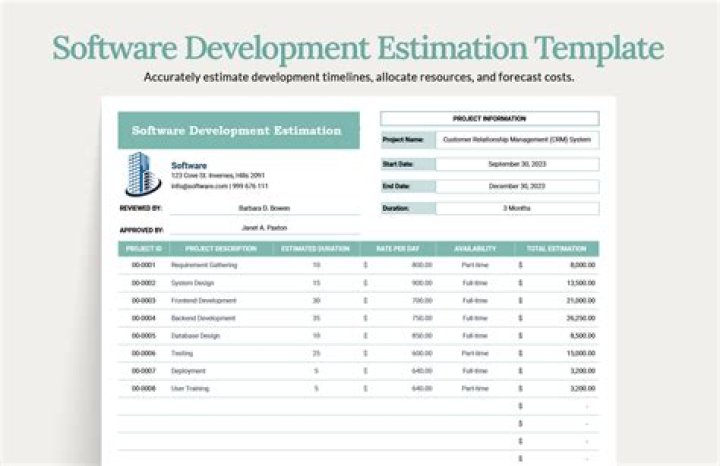Screen dimensions: 720x466
Task: Select the company street address line
Action: (218, 175)
